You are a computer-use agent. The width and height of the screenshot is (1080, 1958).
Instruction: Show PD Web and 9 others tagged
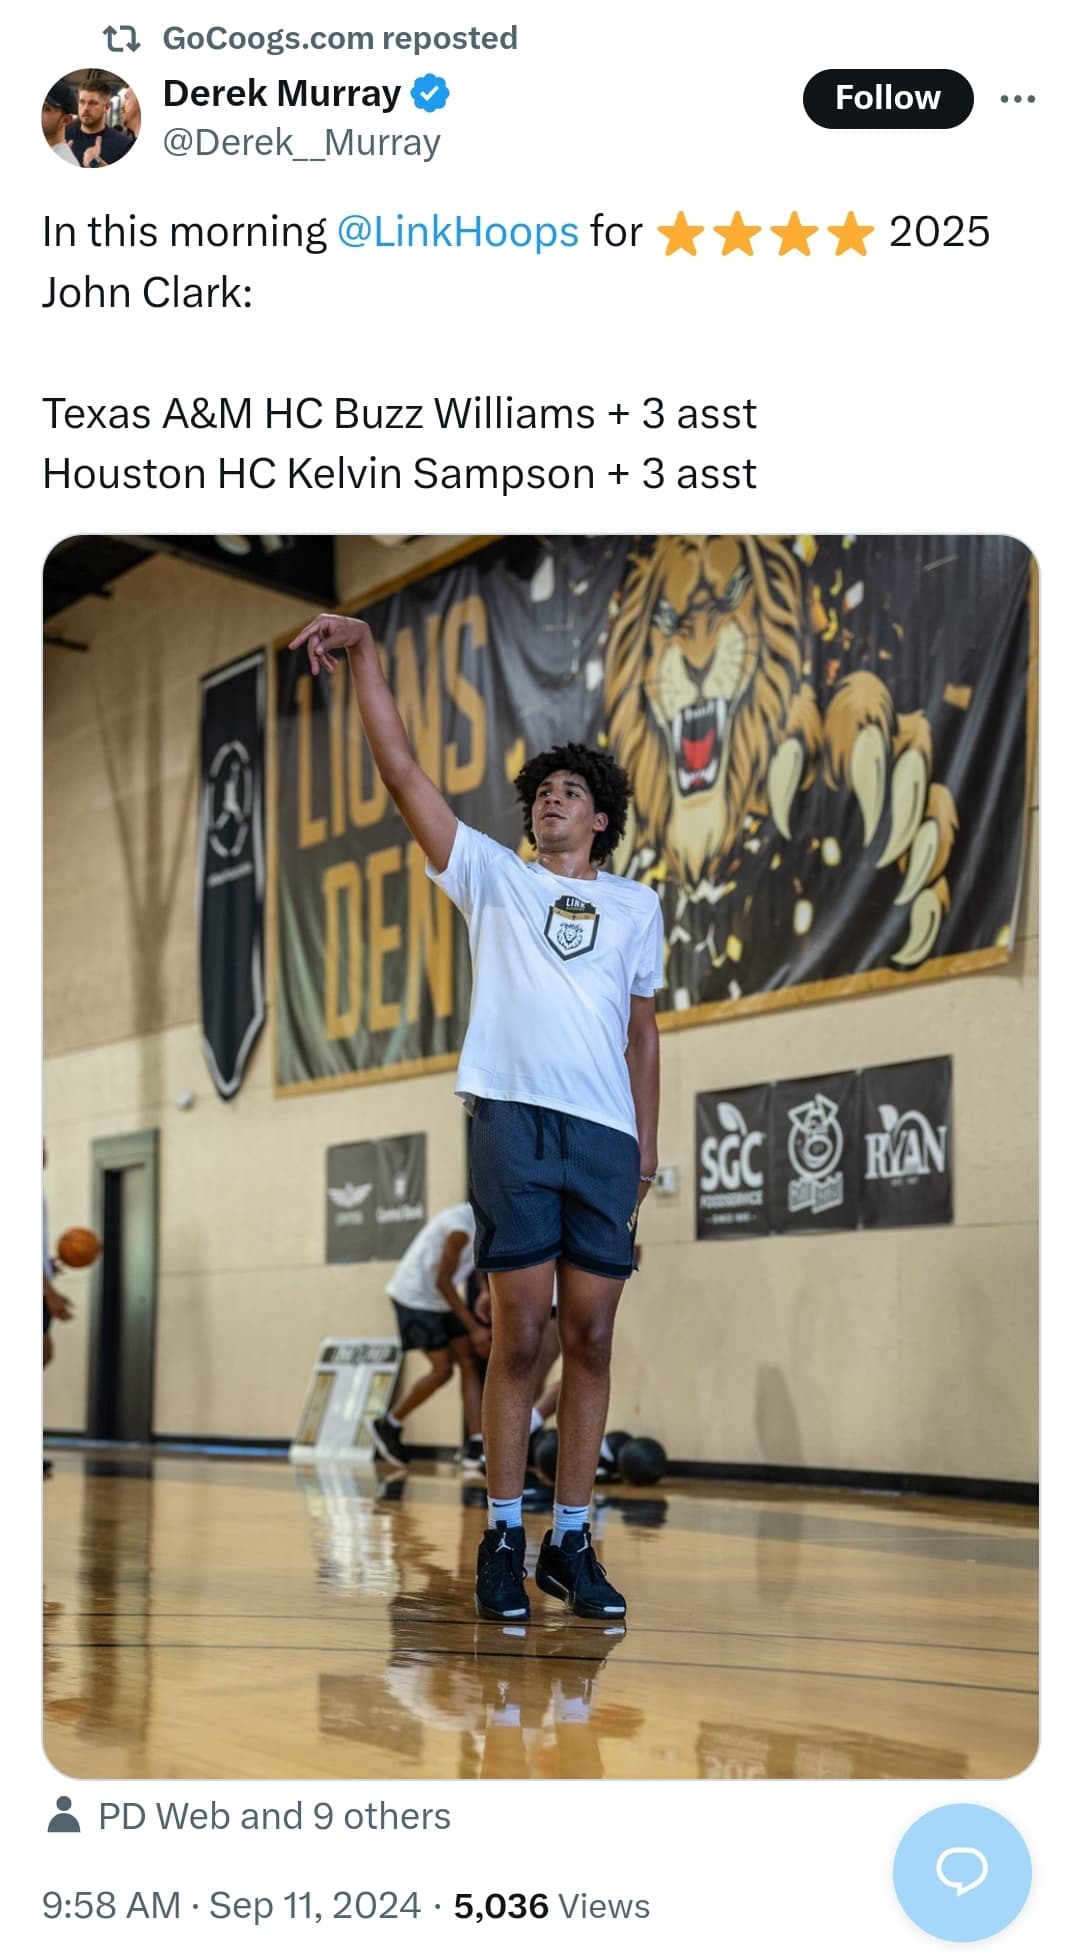274,1816
